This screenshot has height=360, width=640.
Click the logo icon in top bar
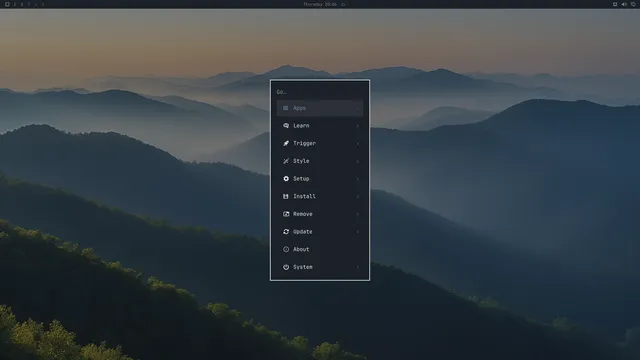pos(7,4)
